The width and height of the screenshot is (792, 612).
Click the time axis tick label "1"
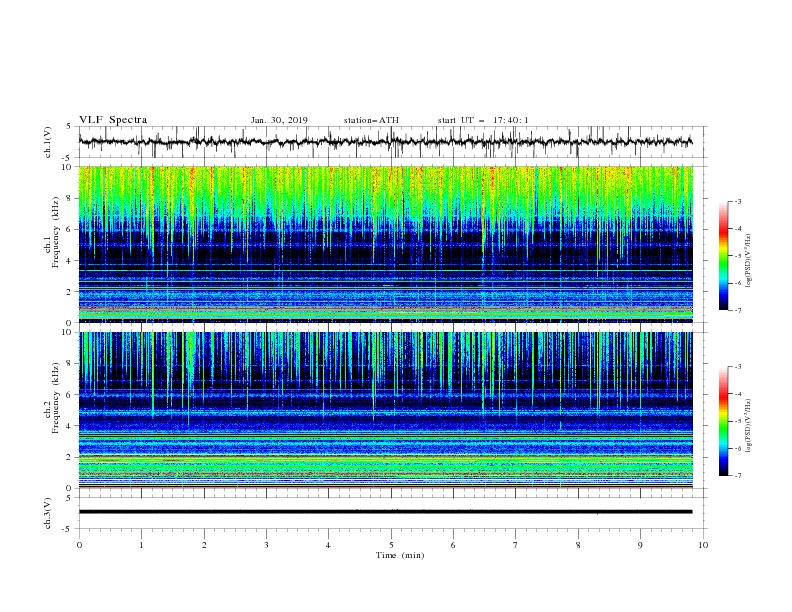[x=141, y=545]
